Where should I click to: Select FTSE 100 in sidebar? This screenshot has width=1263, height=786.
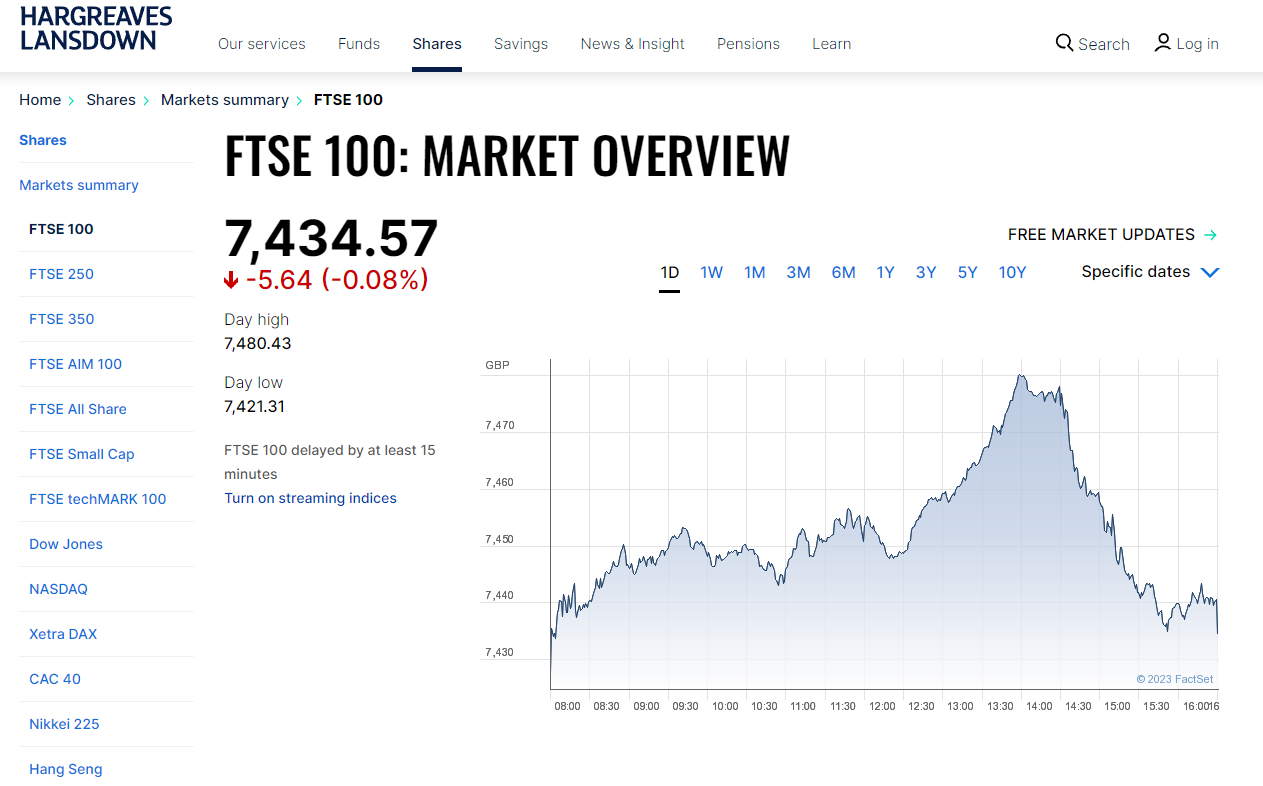(61, 229)
